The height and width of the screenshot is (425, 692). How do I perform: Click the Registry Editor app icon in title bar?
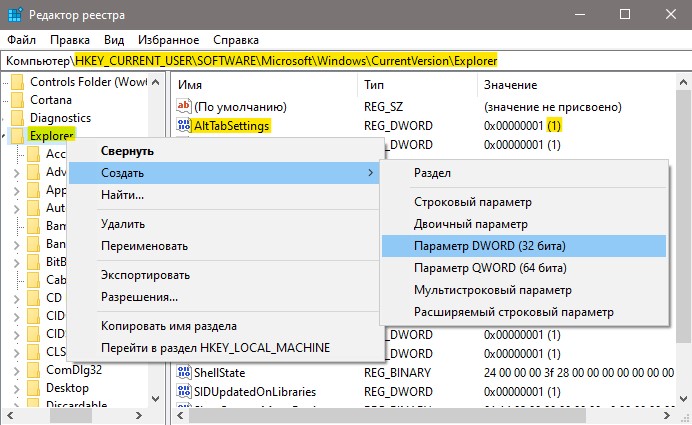15,15
